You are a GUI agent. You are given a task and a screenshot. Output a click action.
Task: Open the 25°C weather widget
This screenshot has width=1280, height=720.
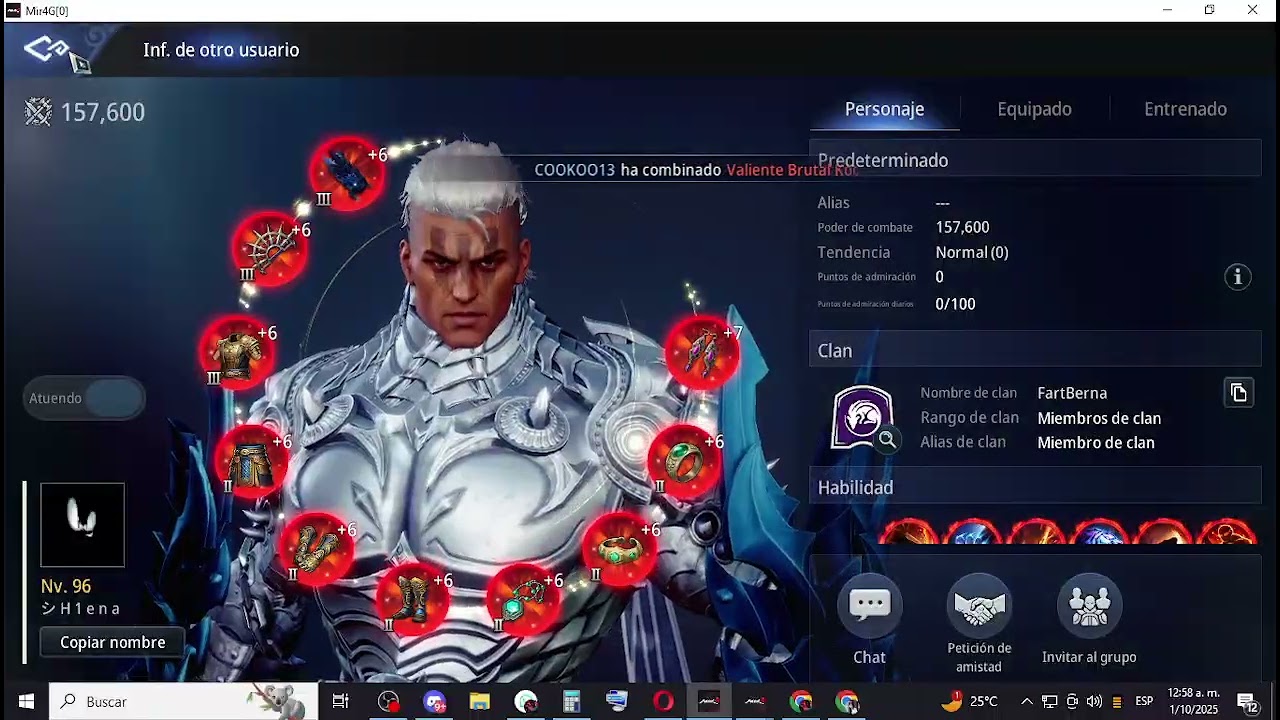[970, 701]
